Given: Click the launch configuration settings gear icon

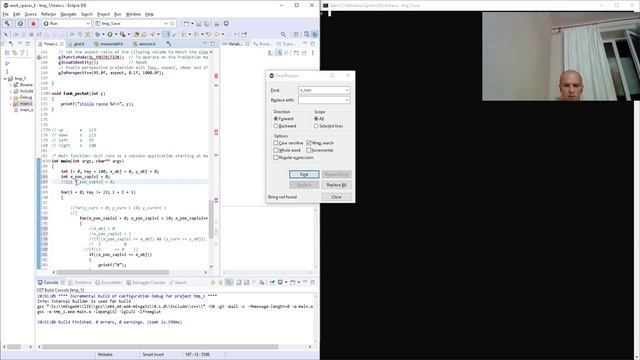Looking at the screenshot, I should point(172,24).
